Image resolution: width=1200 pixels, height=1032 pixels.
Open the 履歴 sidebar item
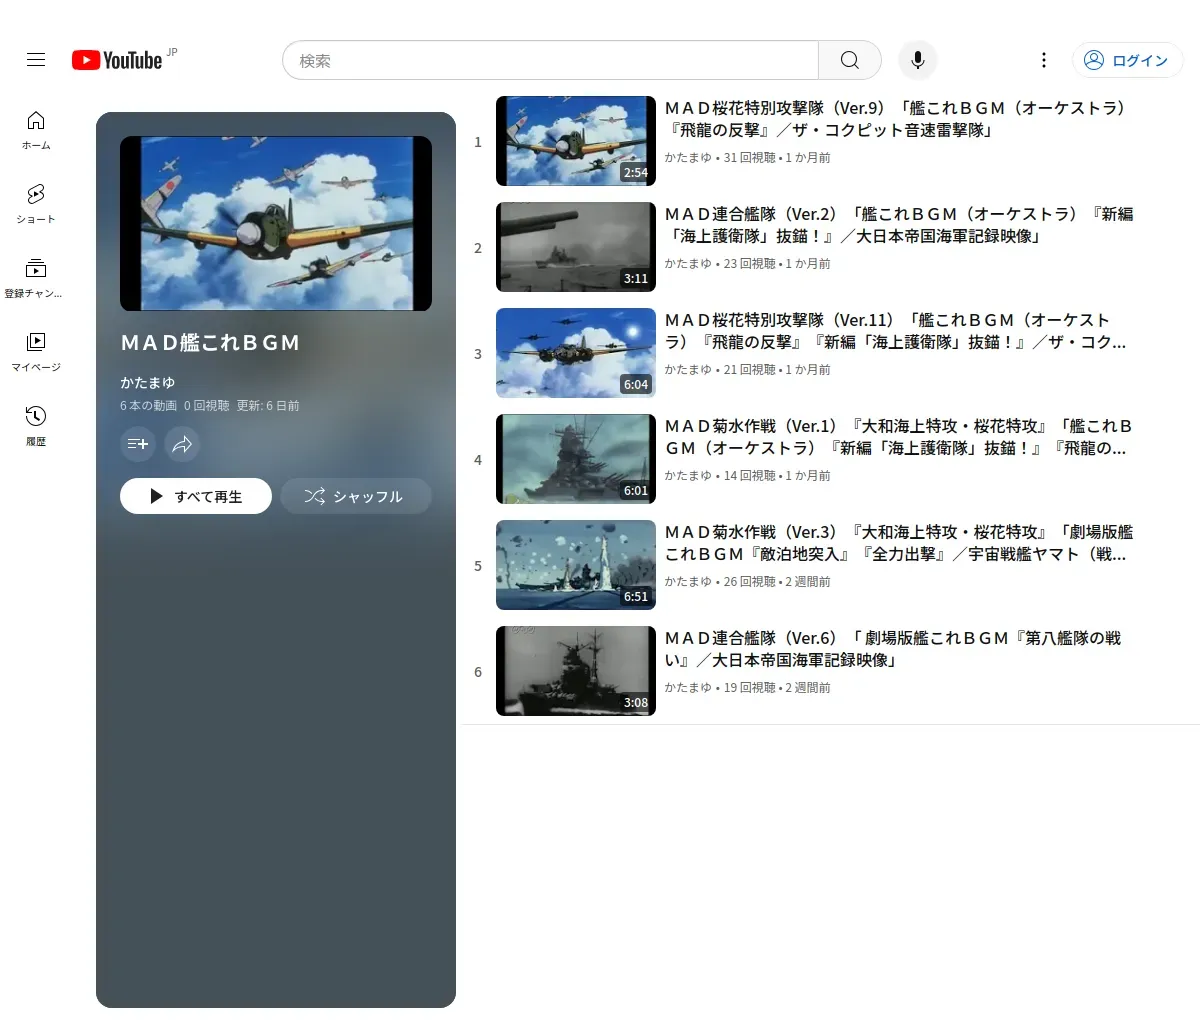coord(36,426)
